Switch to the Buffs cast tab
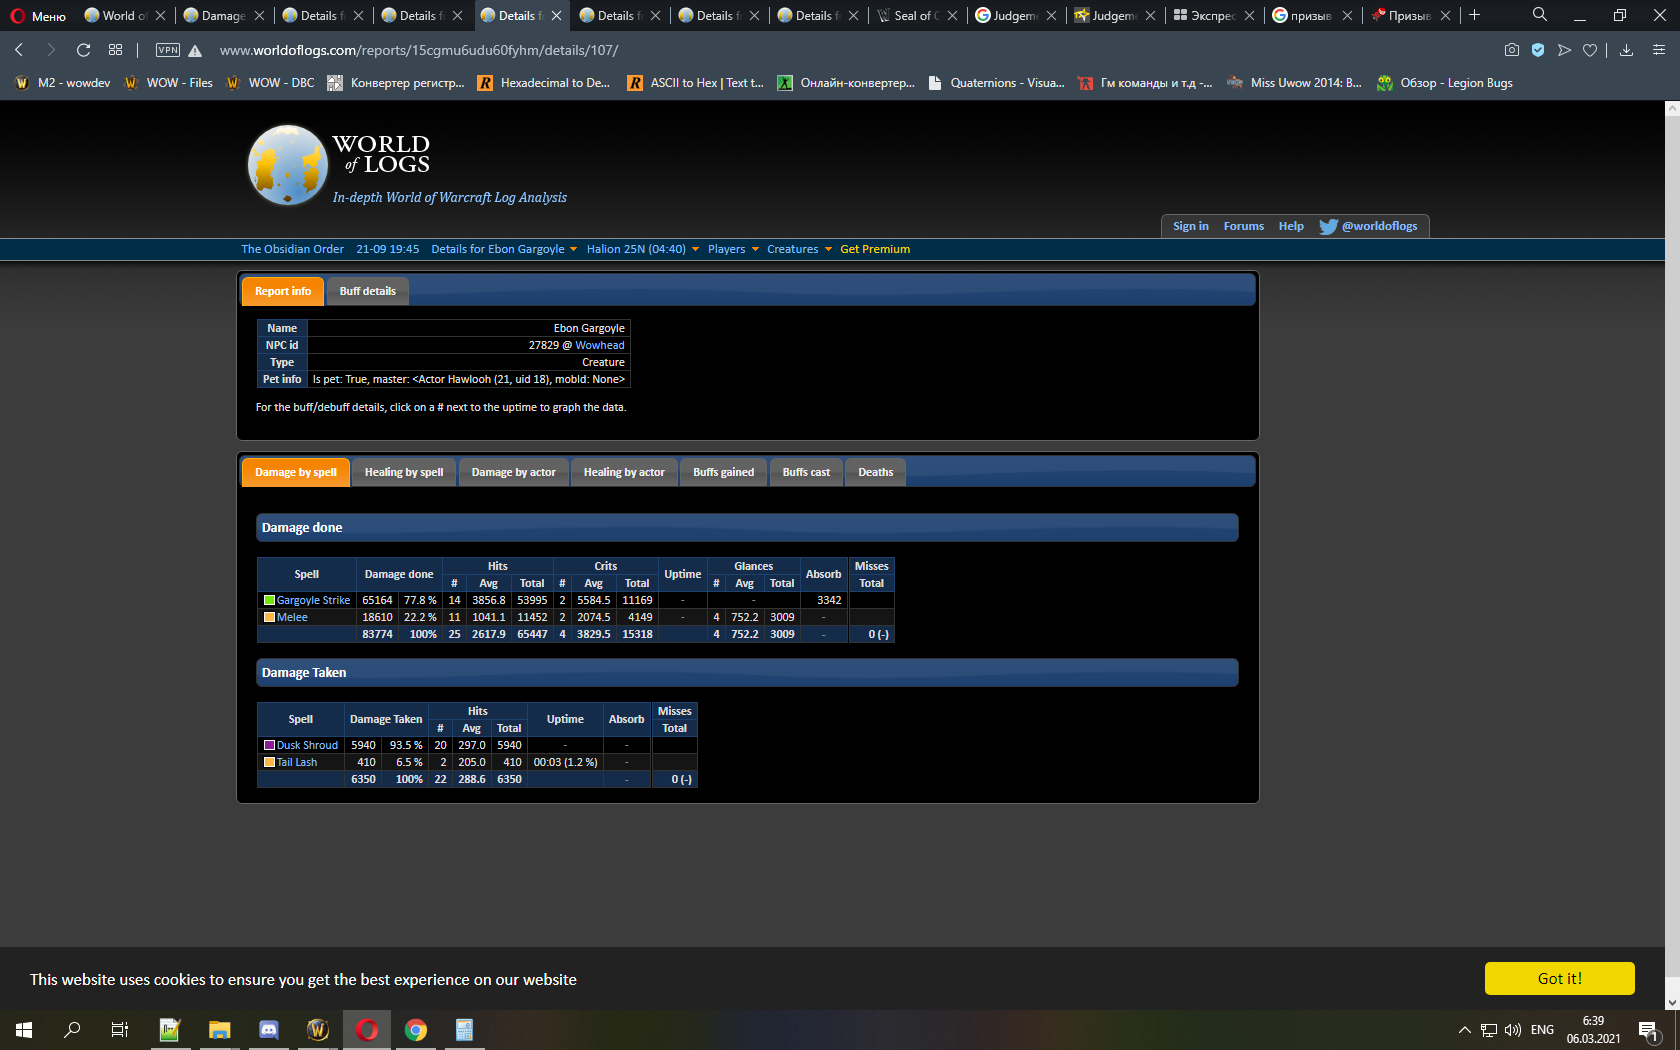The height and width of the screenshot is (1050, 1680). 806,472
